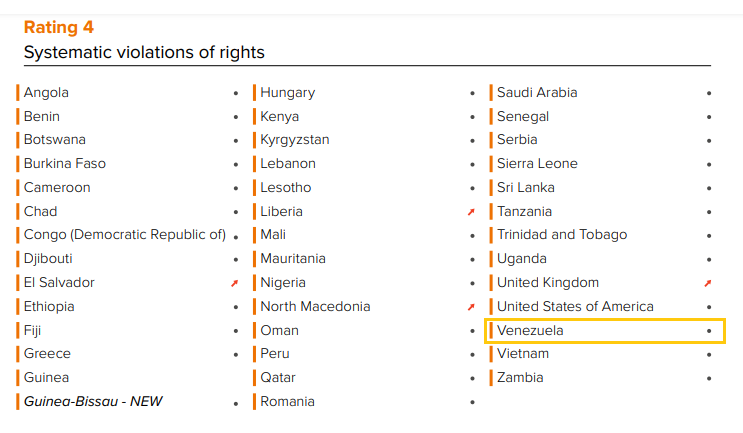Choose Kyrgyzstan from the list
This screenshot has height=433, width=743.
click(294, 140)
